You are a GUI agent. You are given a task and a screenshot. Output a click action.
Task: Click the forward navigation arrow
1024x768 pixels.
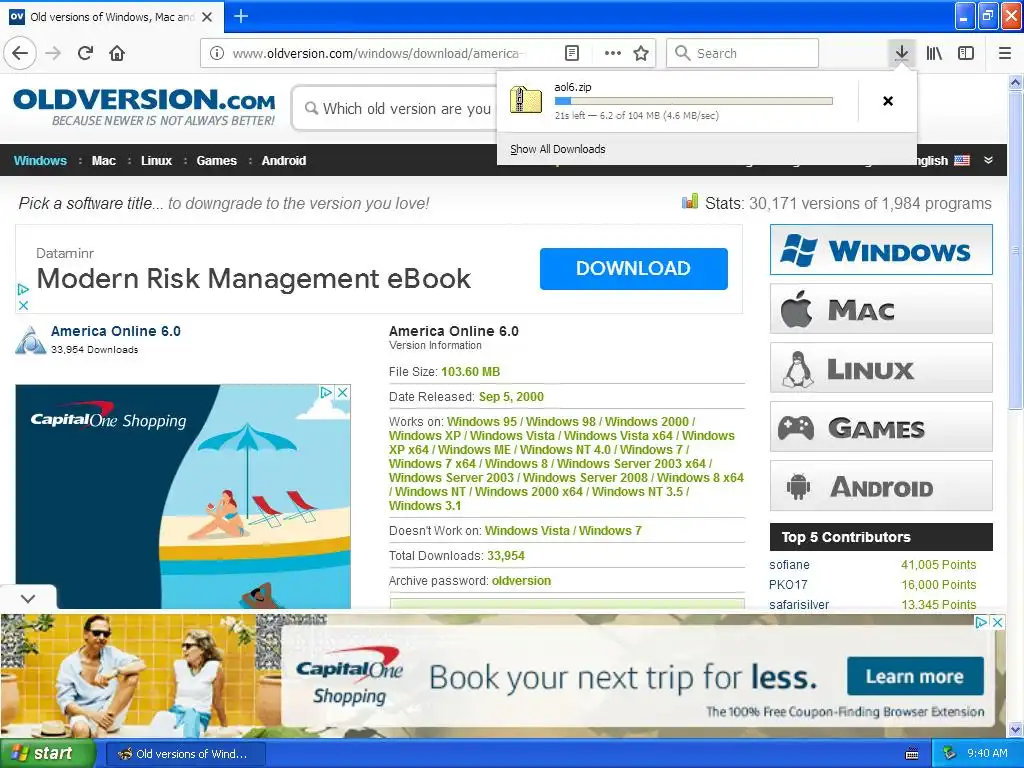(54, 53)
